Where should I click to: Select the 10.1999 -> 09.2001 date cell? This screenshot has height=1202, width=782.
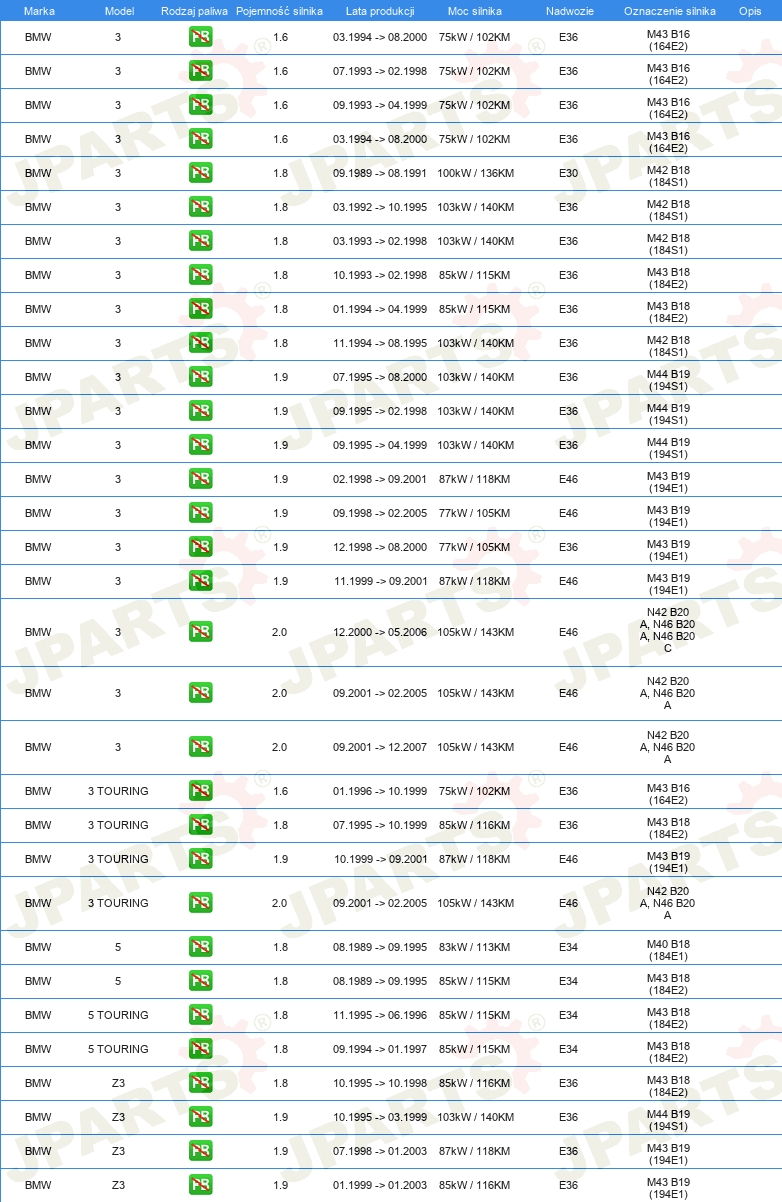tap(380, 859)
